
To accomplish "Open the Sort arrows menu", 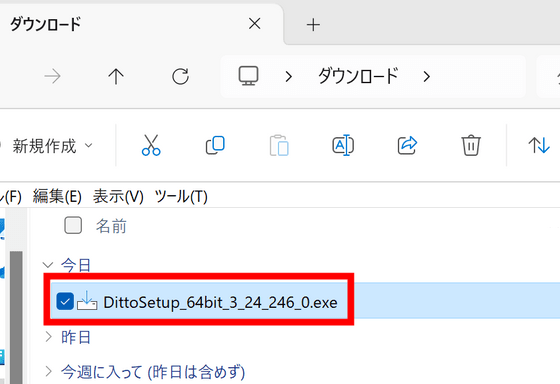I will (539, 145).
